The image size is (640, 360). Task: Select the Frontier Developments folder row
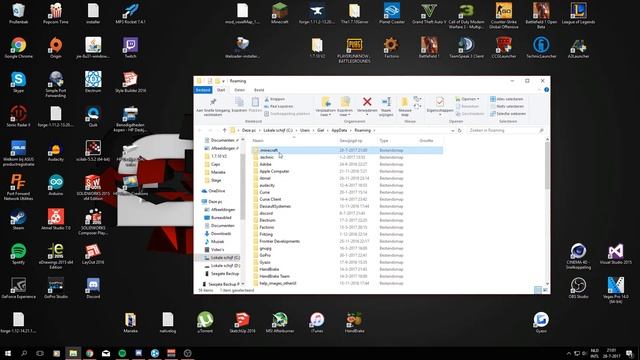(347, 241)
